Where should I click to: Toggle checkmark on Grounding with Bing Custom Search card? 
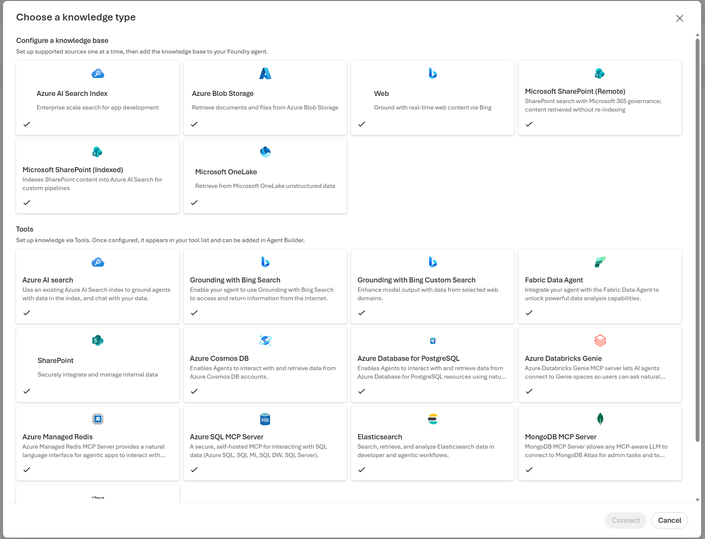[361, 312]
